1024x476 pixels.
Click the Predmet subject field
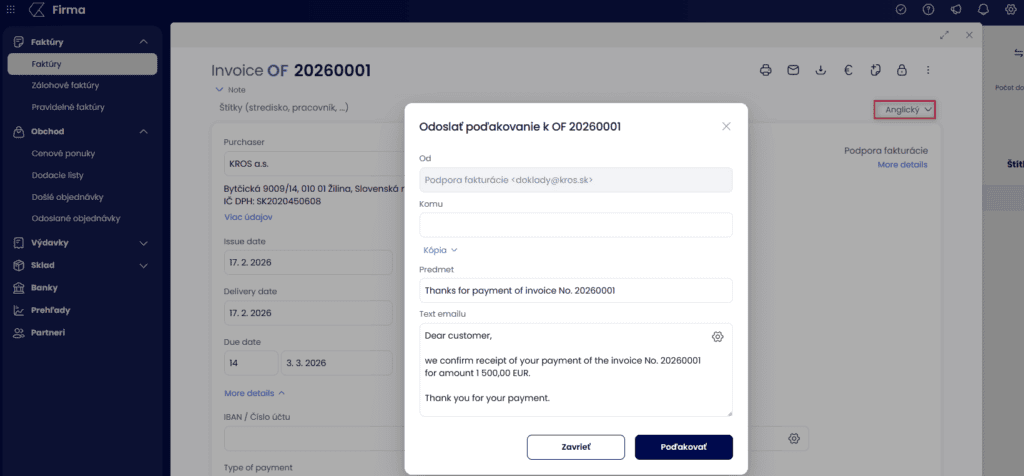(x=575, y=290)
